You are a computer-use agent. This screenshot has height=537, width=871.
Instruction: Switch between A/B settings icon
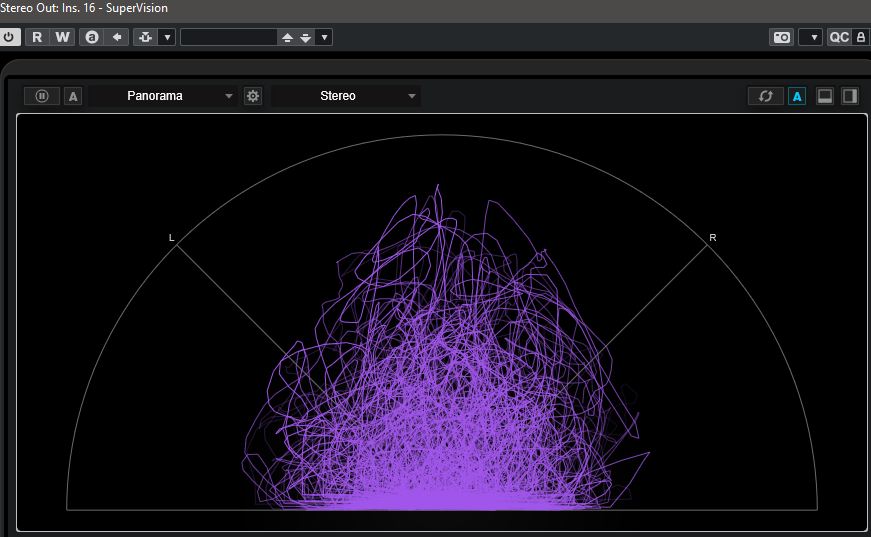(92, 37)
